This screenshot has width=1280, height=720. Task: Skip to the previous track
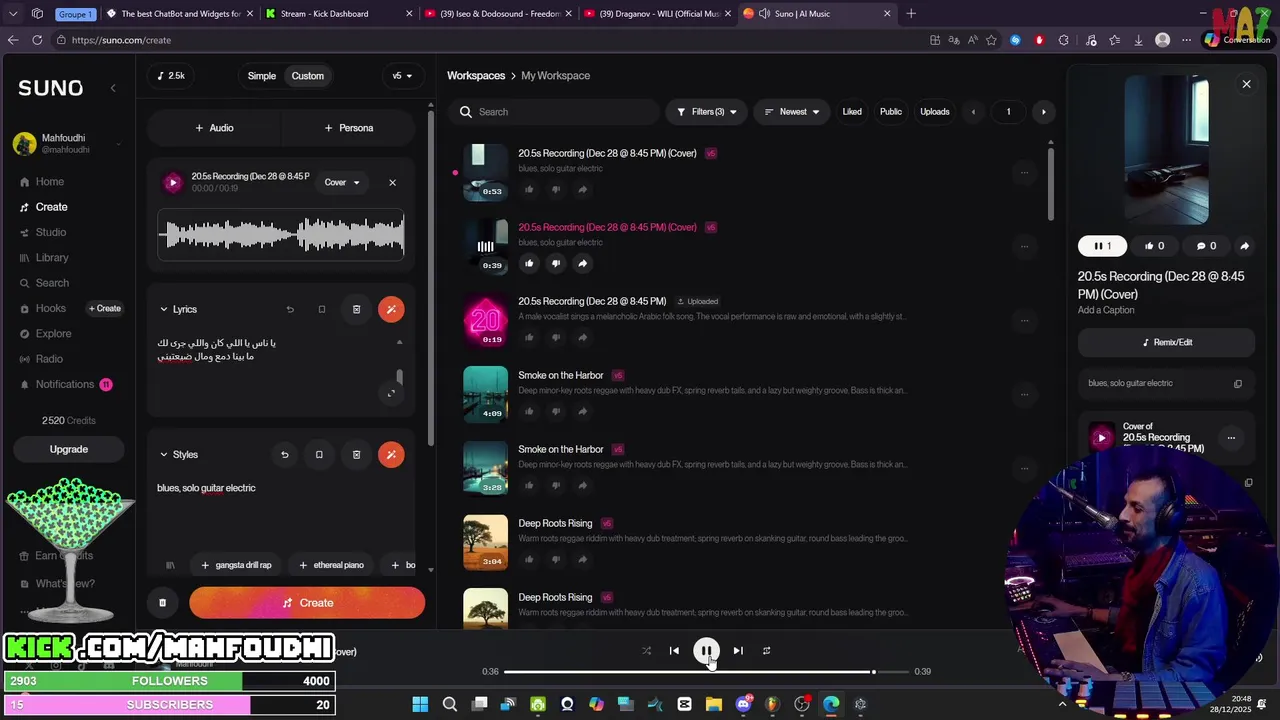tap(674, 651)
